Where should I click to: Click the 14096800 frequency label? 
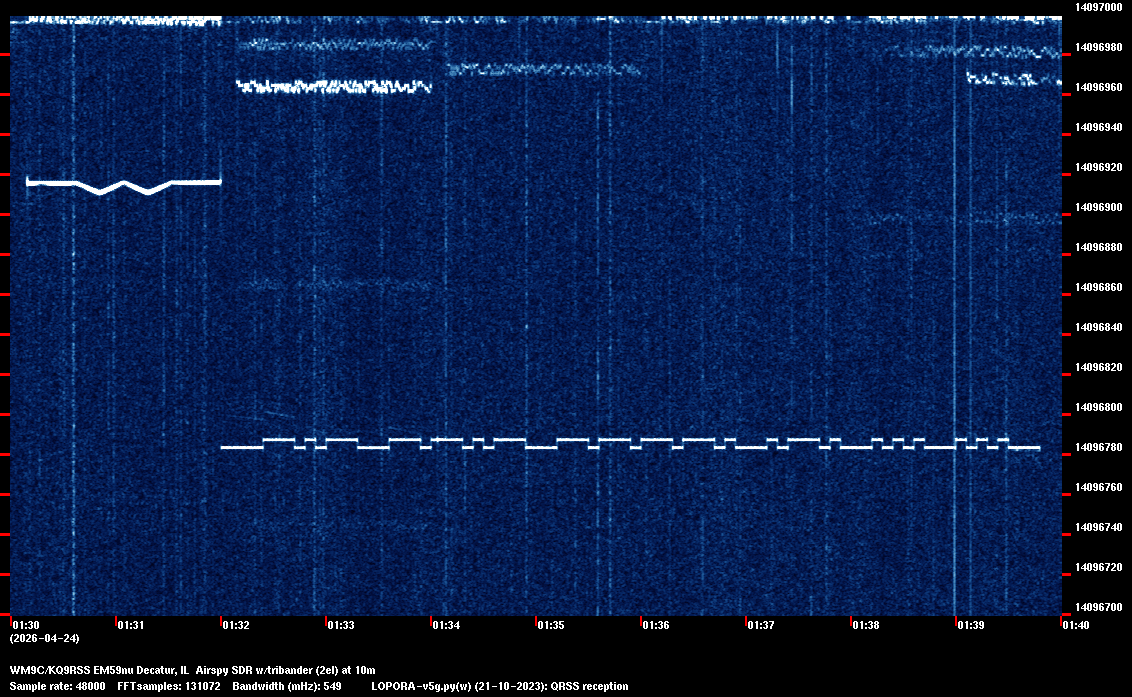point(1099,407)
